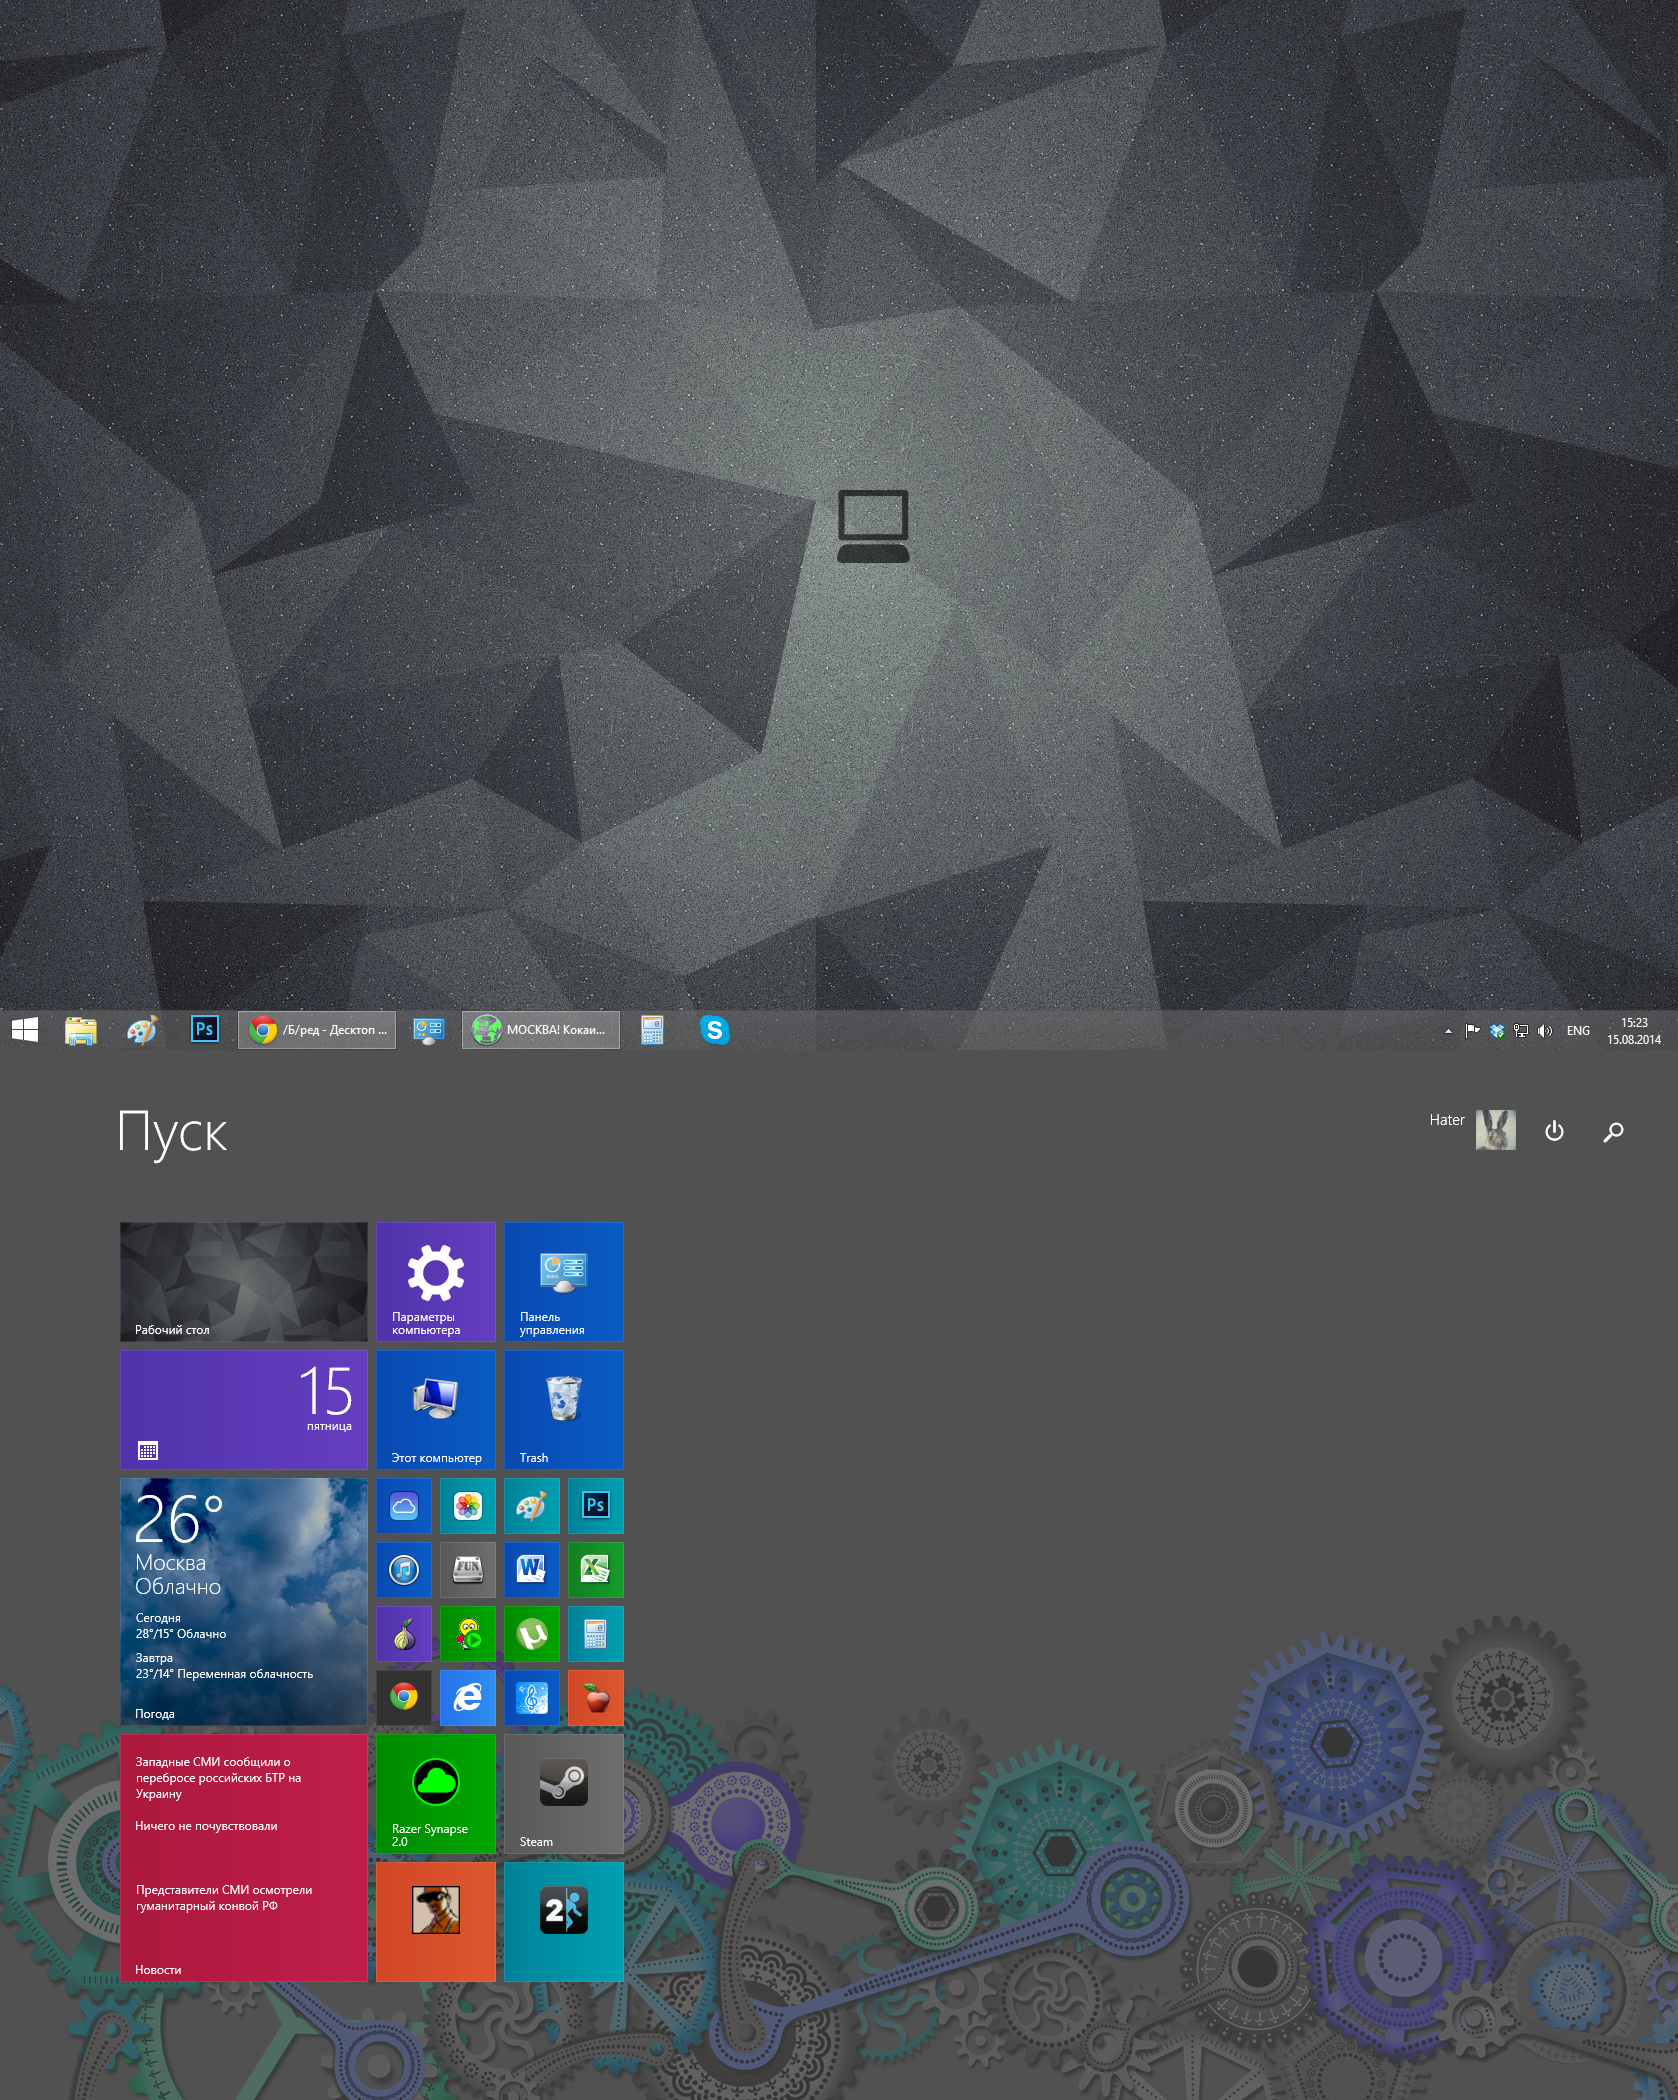This screenshot has width=1678, height=2100.
Task: Launch the Microsoft Excel tile
Action: tap(596, 1570)
